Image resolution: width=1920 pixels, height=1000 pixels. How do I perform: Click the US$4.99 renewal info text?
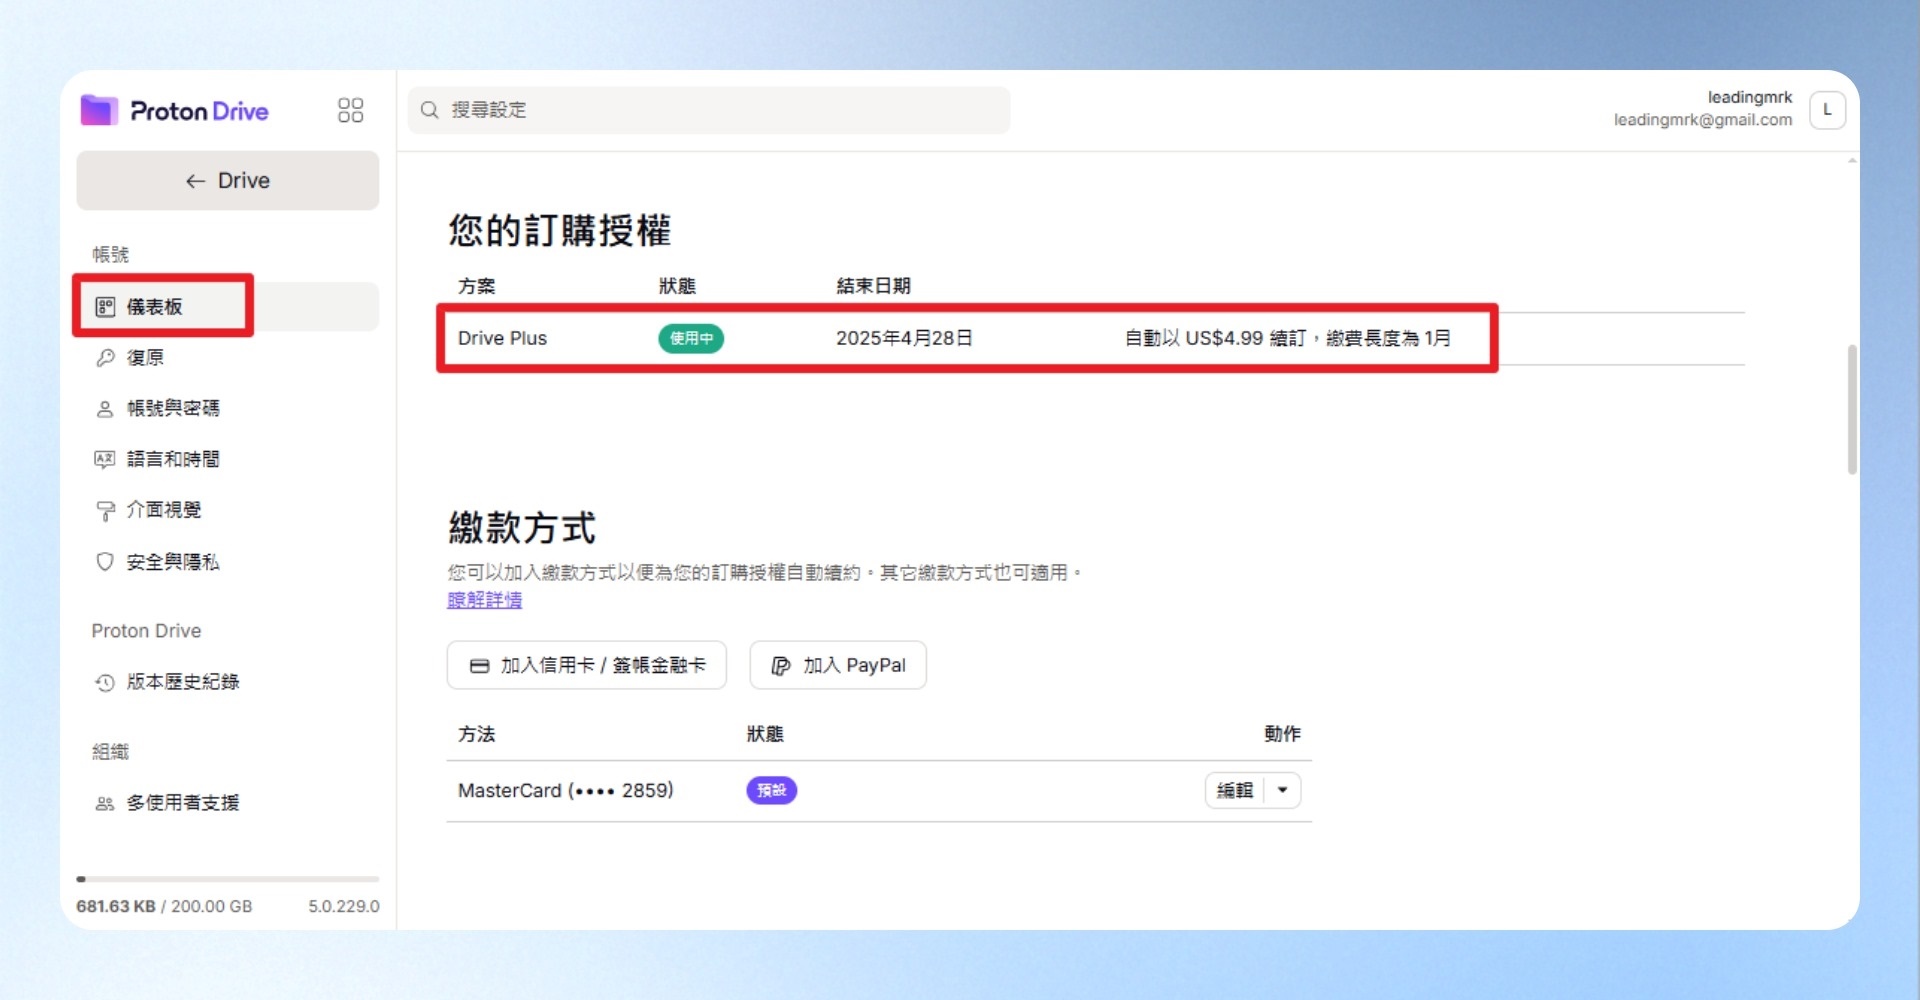pyautogui.click(x=1288, y=339)
